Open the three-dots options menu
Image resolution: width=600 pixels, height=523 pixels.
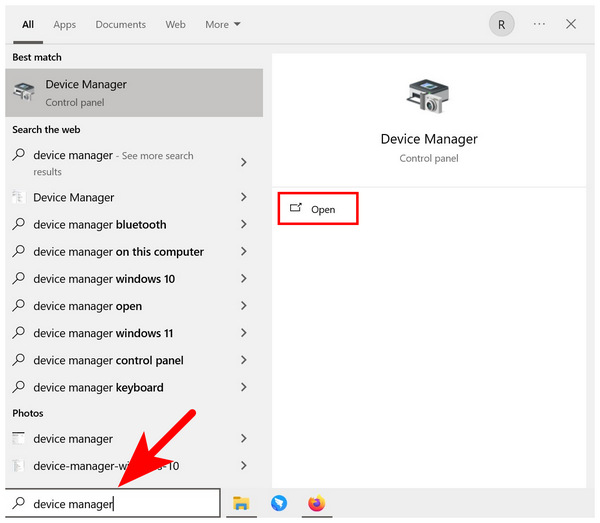[x=539, y=24]
